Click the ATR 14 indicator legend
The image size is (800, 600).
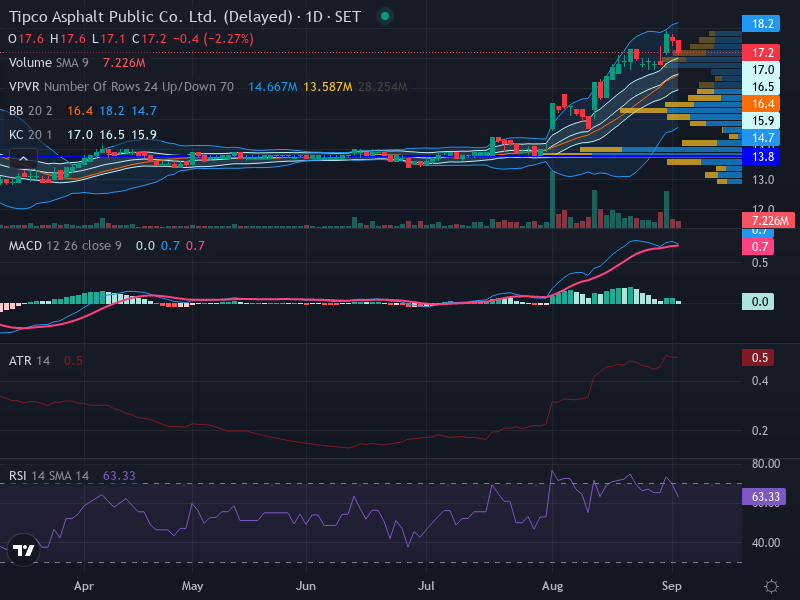point(29,361)
